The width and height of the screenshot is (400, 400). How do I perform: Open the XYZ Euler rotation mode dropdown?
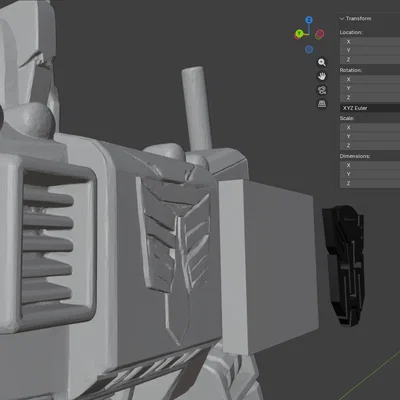tap(370, 108)
